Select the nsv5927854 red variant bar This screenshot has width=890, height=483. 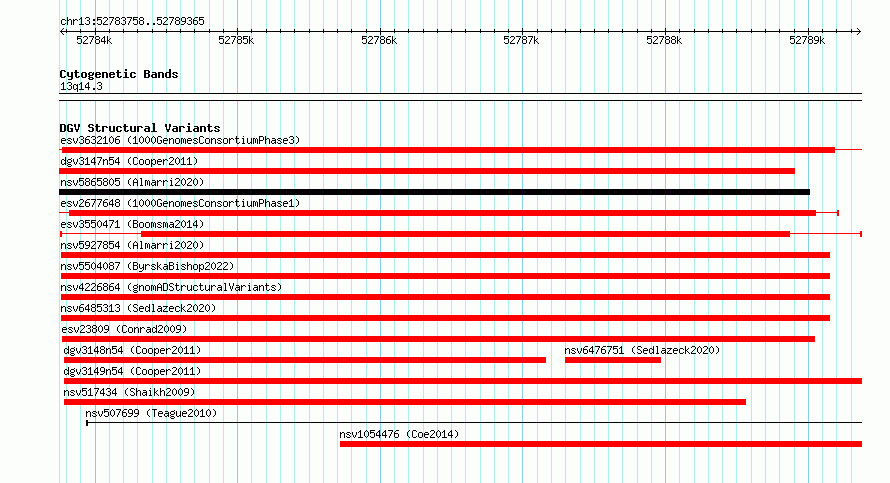click(x=446, y=255)
